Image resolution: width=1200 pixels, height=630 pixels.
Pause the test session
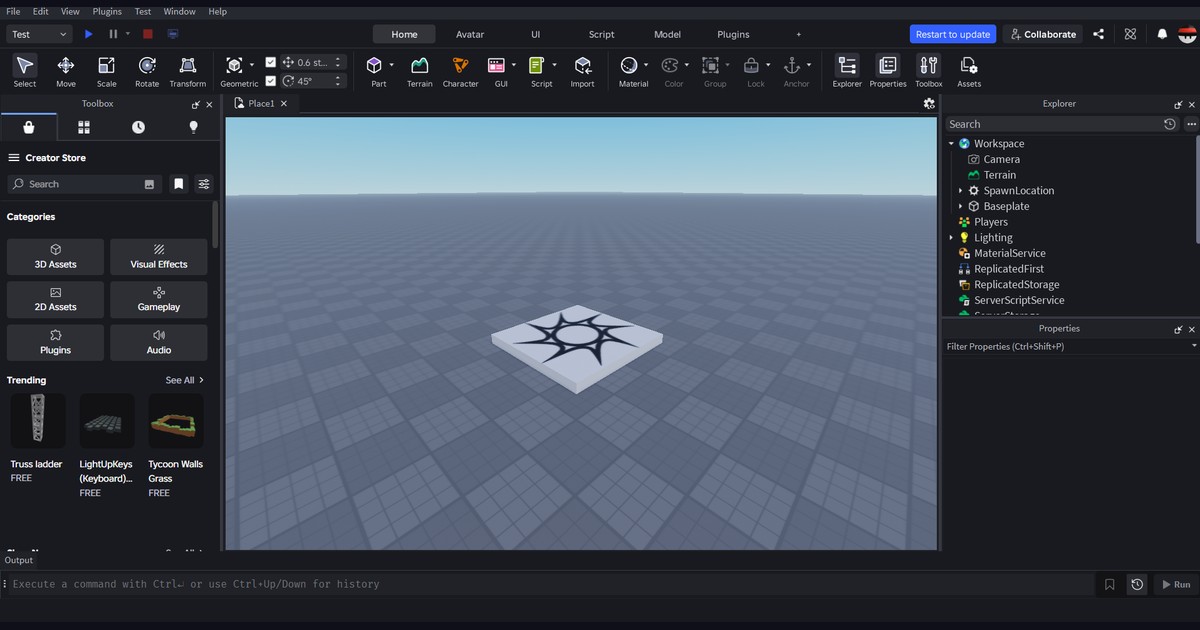tap(113, 34)
